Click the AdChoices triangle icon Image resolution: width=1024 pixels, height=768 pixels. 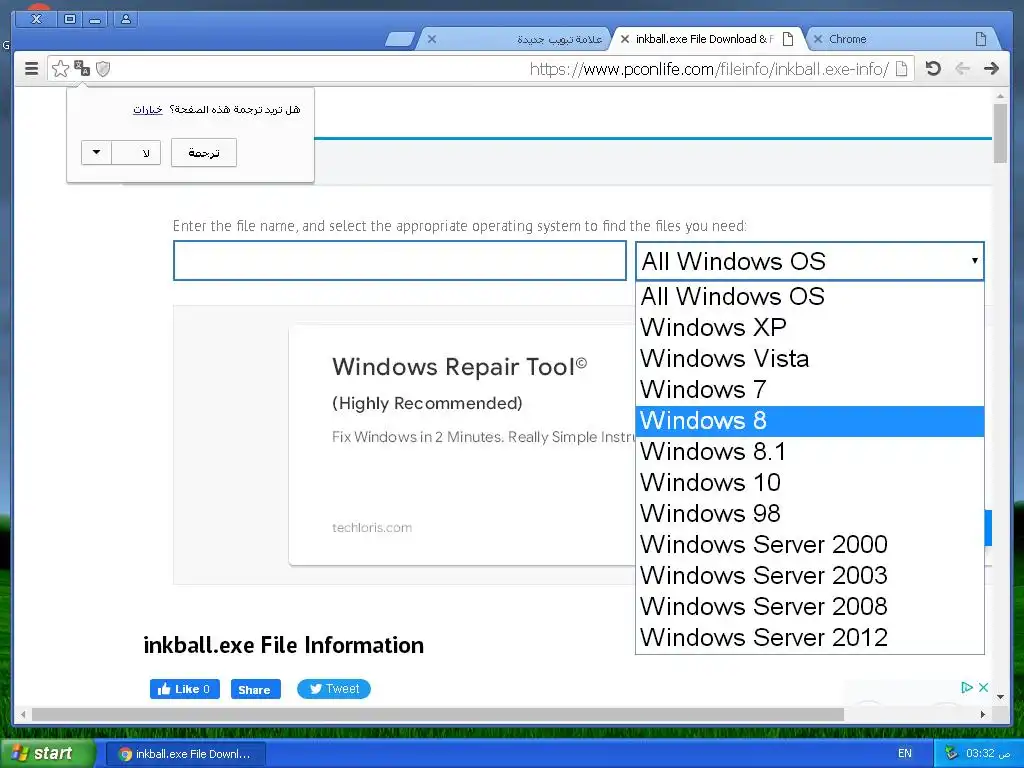click(967, 687)
